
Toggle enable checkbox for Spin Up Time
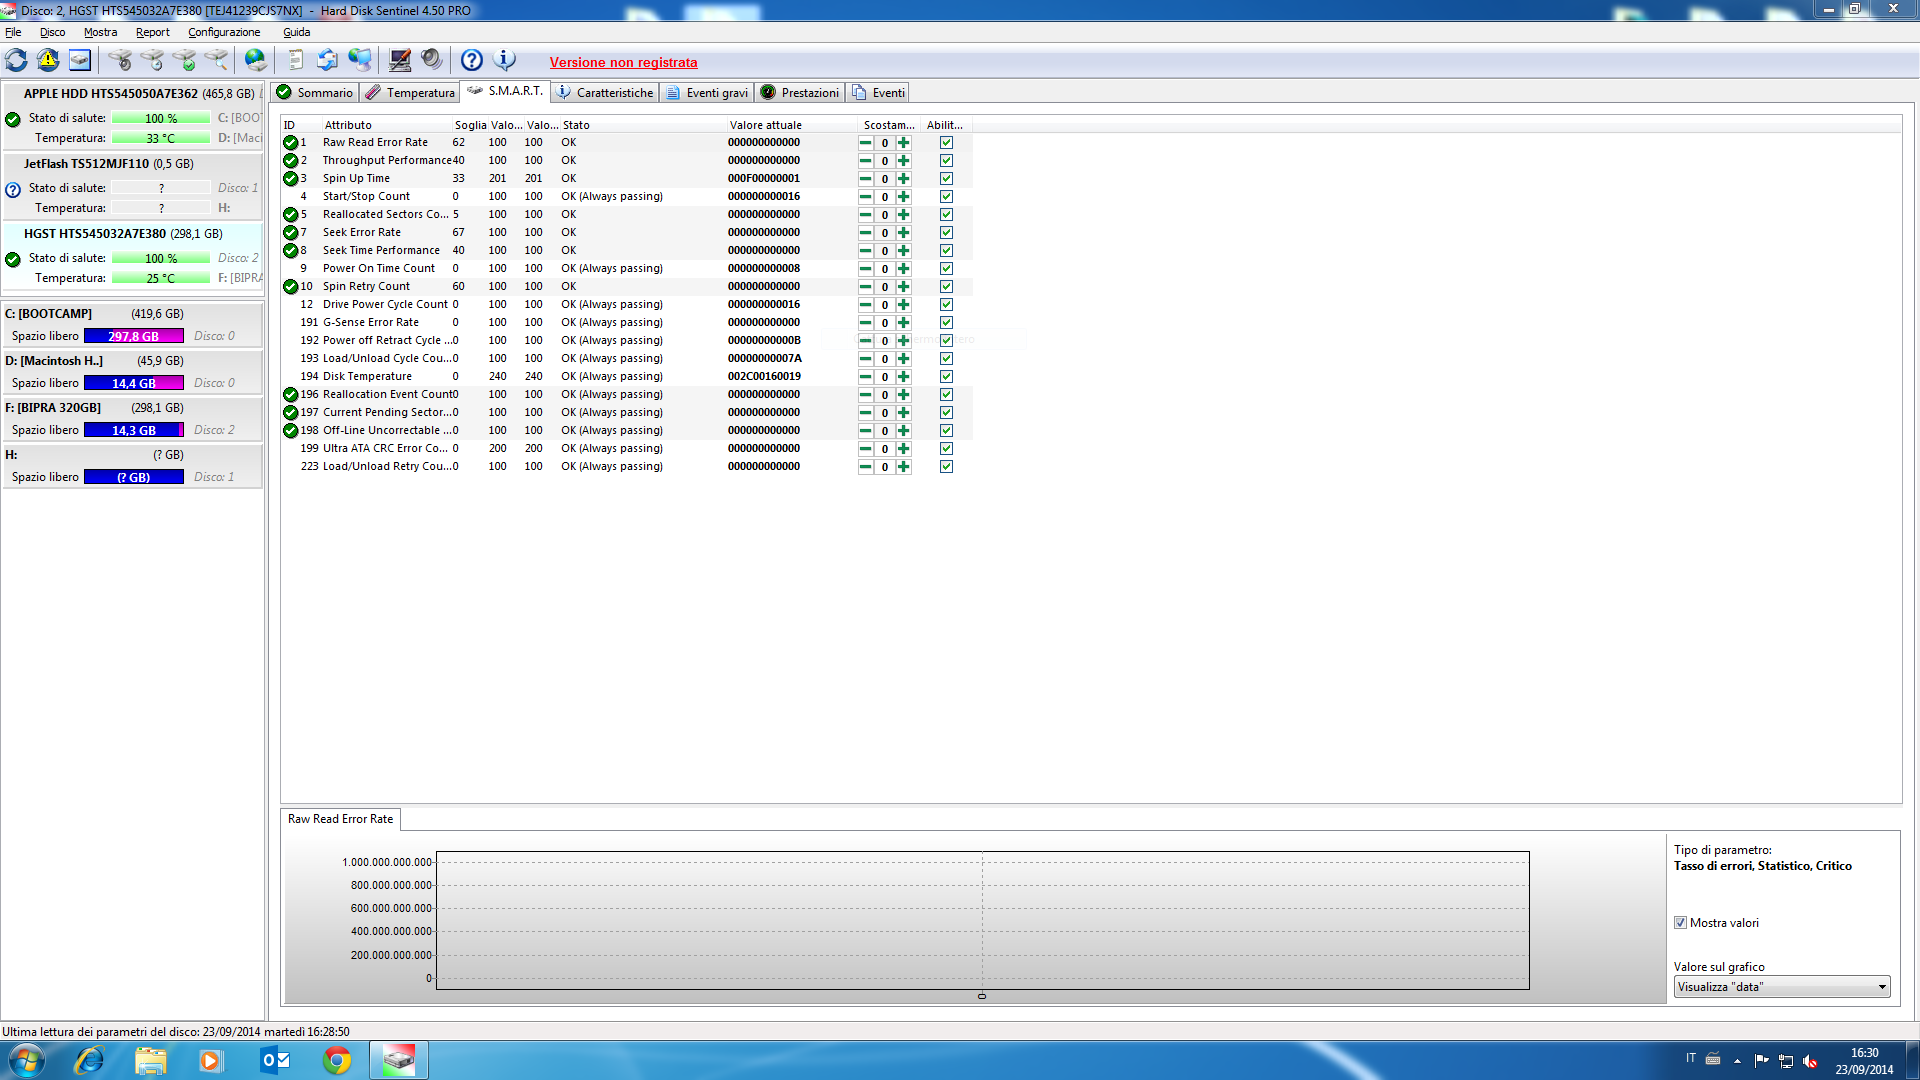(946, 179)
